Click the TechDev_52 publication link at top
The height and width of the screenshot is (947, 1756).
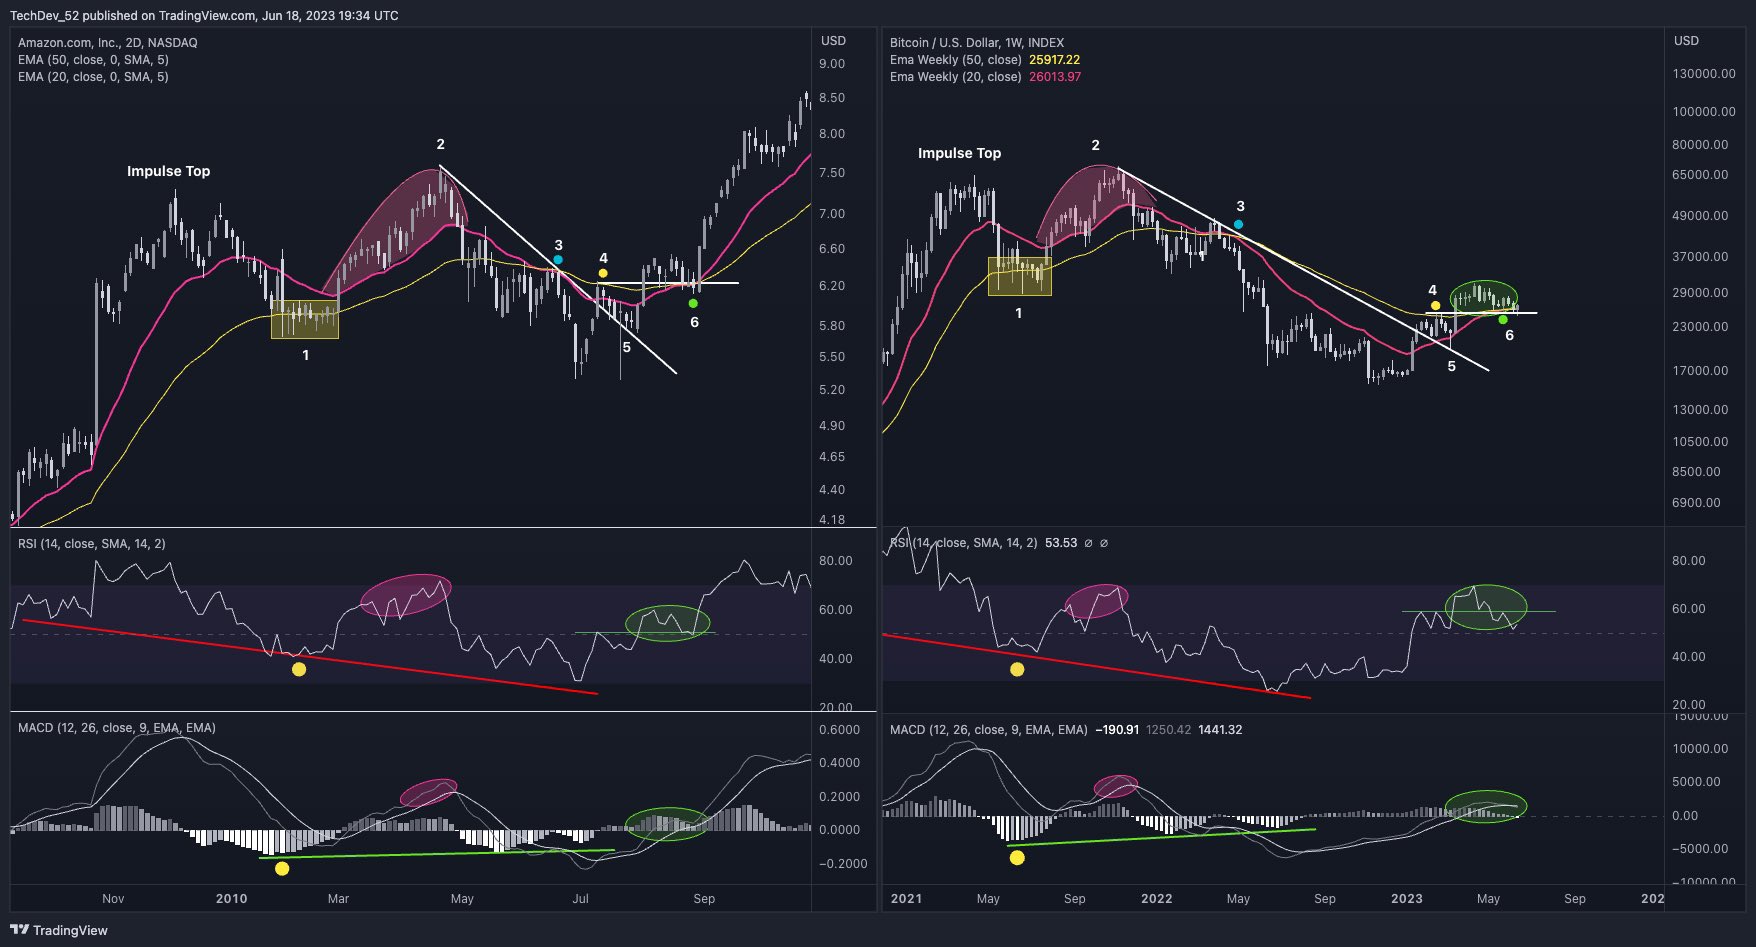(x=45, y=15)
